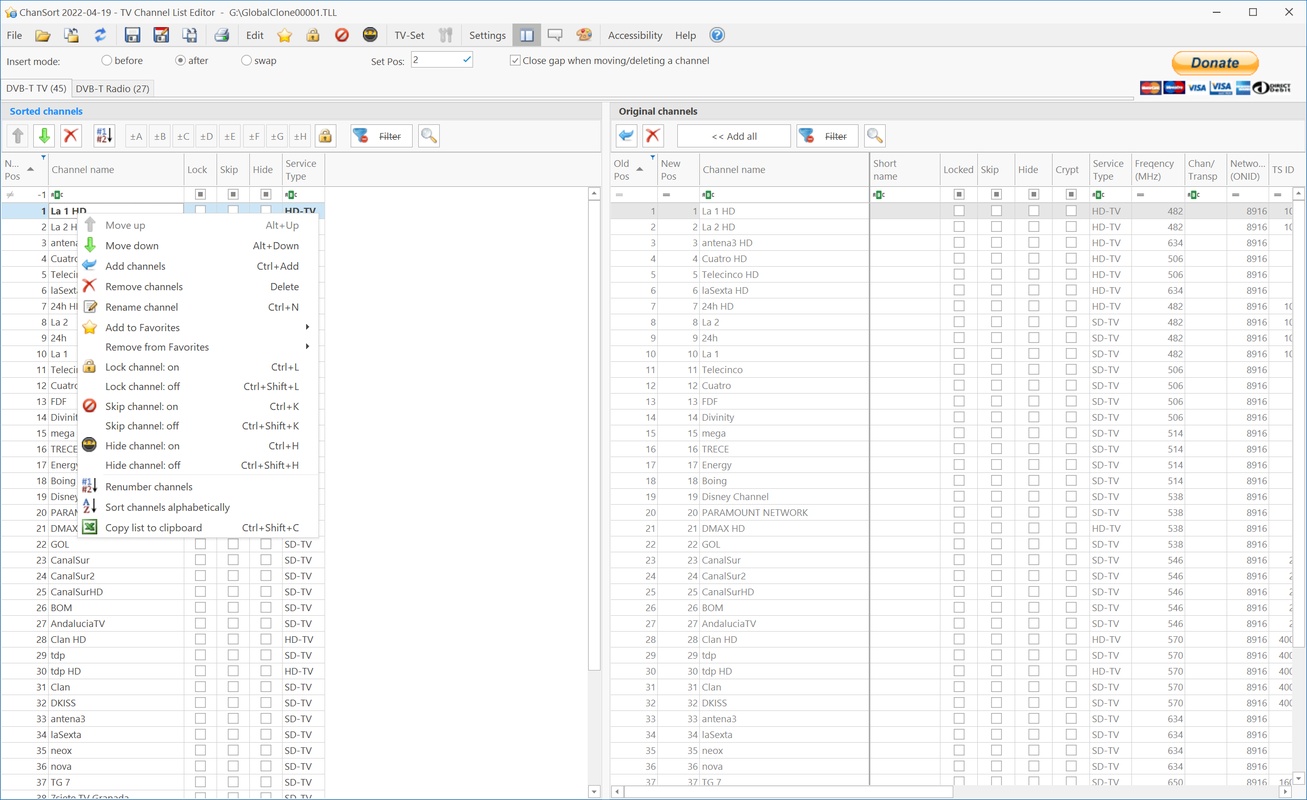The height and width of the screenshot is (800, 1307).
Task: Click the Service Type filter cell in Original channels
Action: tap(1110, 195)
